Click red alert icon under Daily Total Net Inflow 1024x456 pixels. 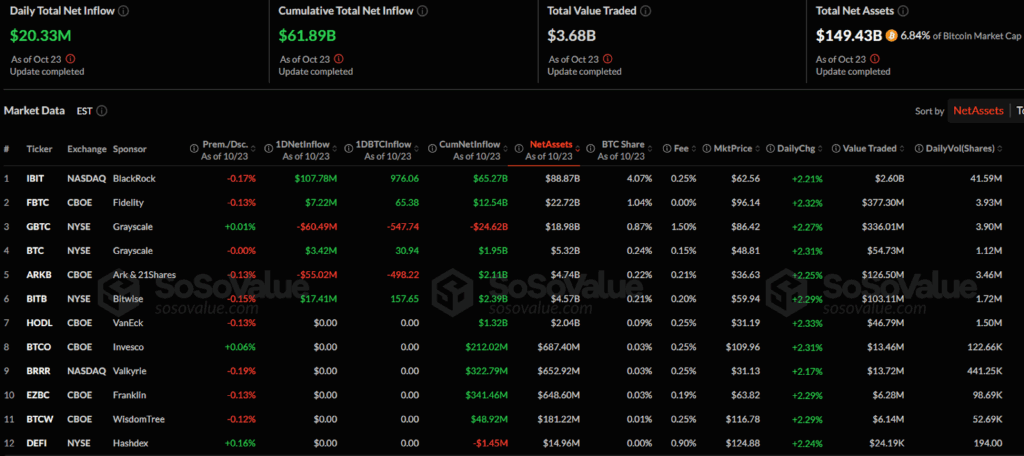pyautogui.click(x=70, y=59)
